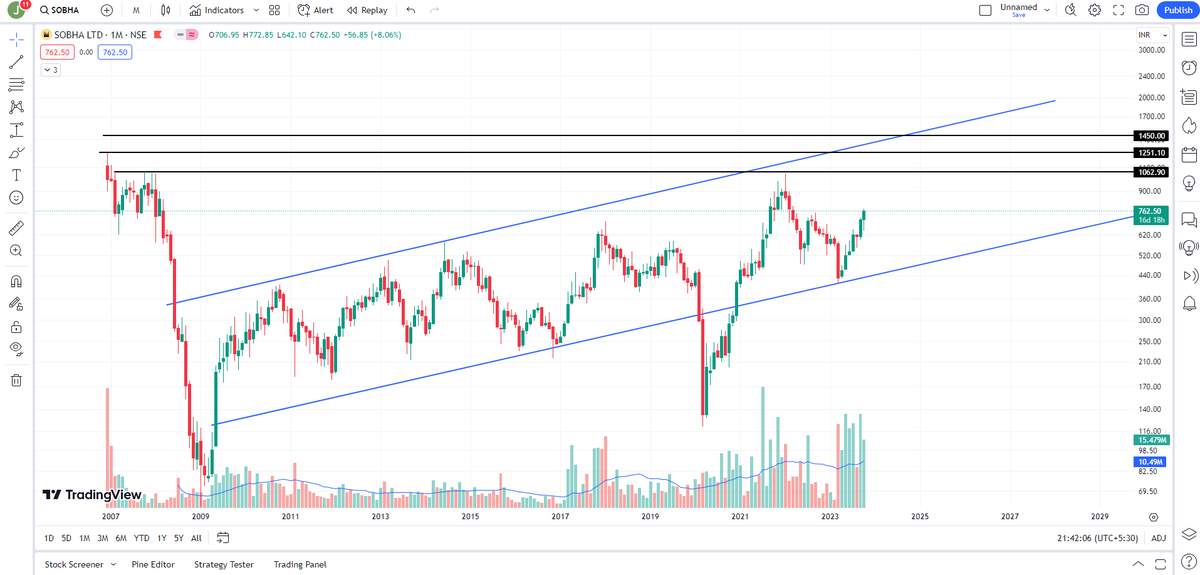The width and height of the screenshot is (1200, 575).
Task: Select the 5Y date range
Action: pos(178,538)
